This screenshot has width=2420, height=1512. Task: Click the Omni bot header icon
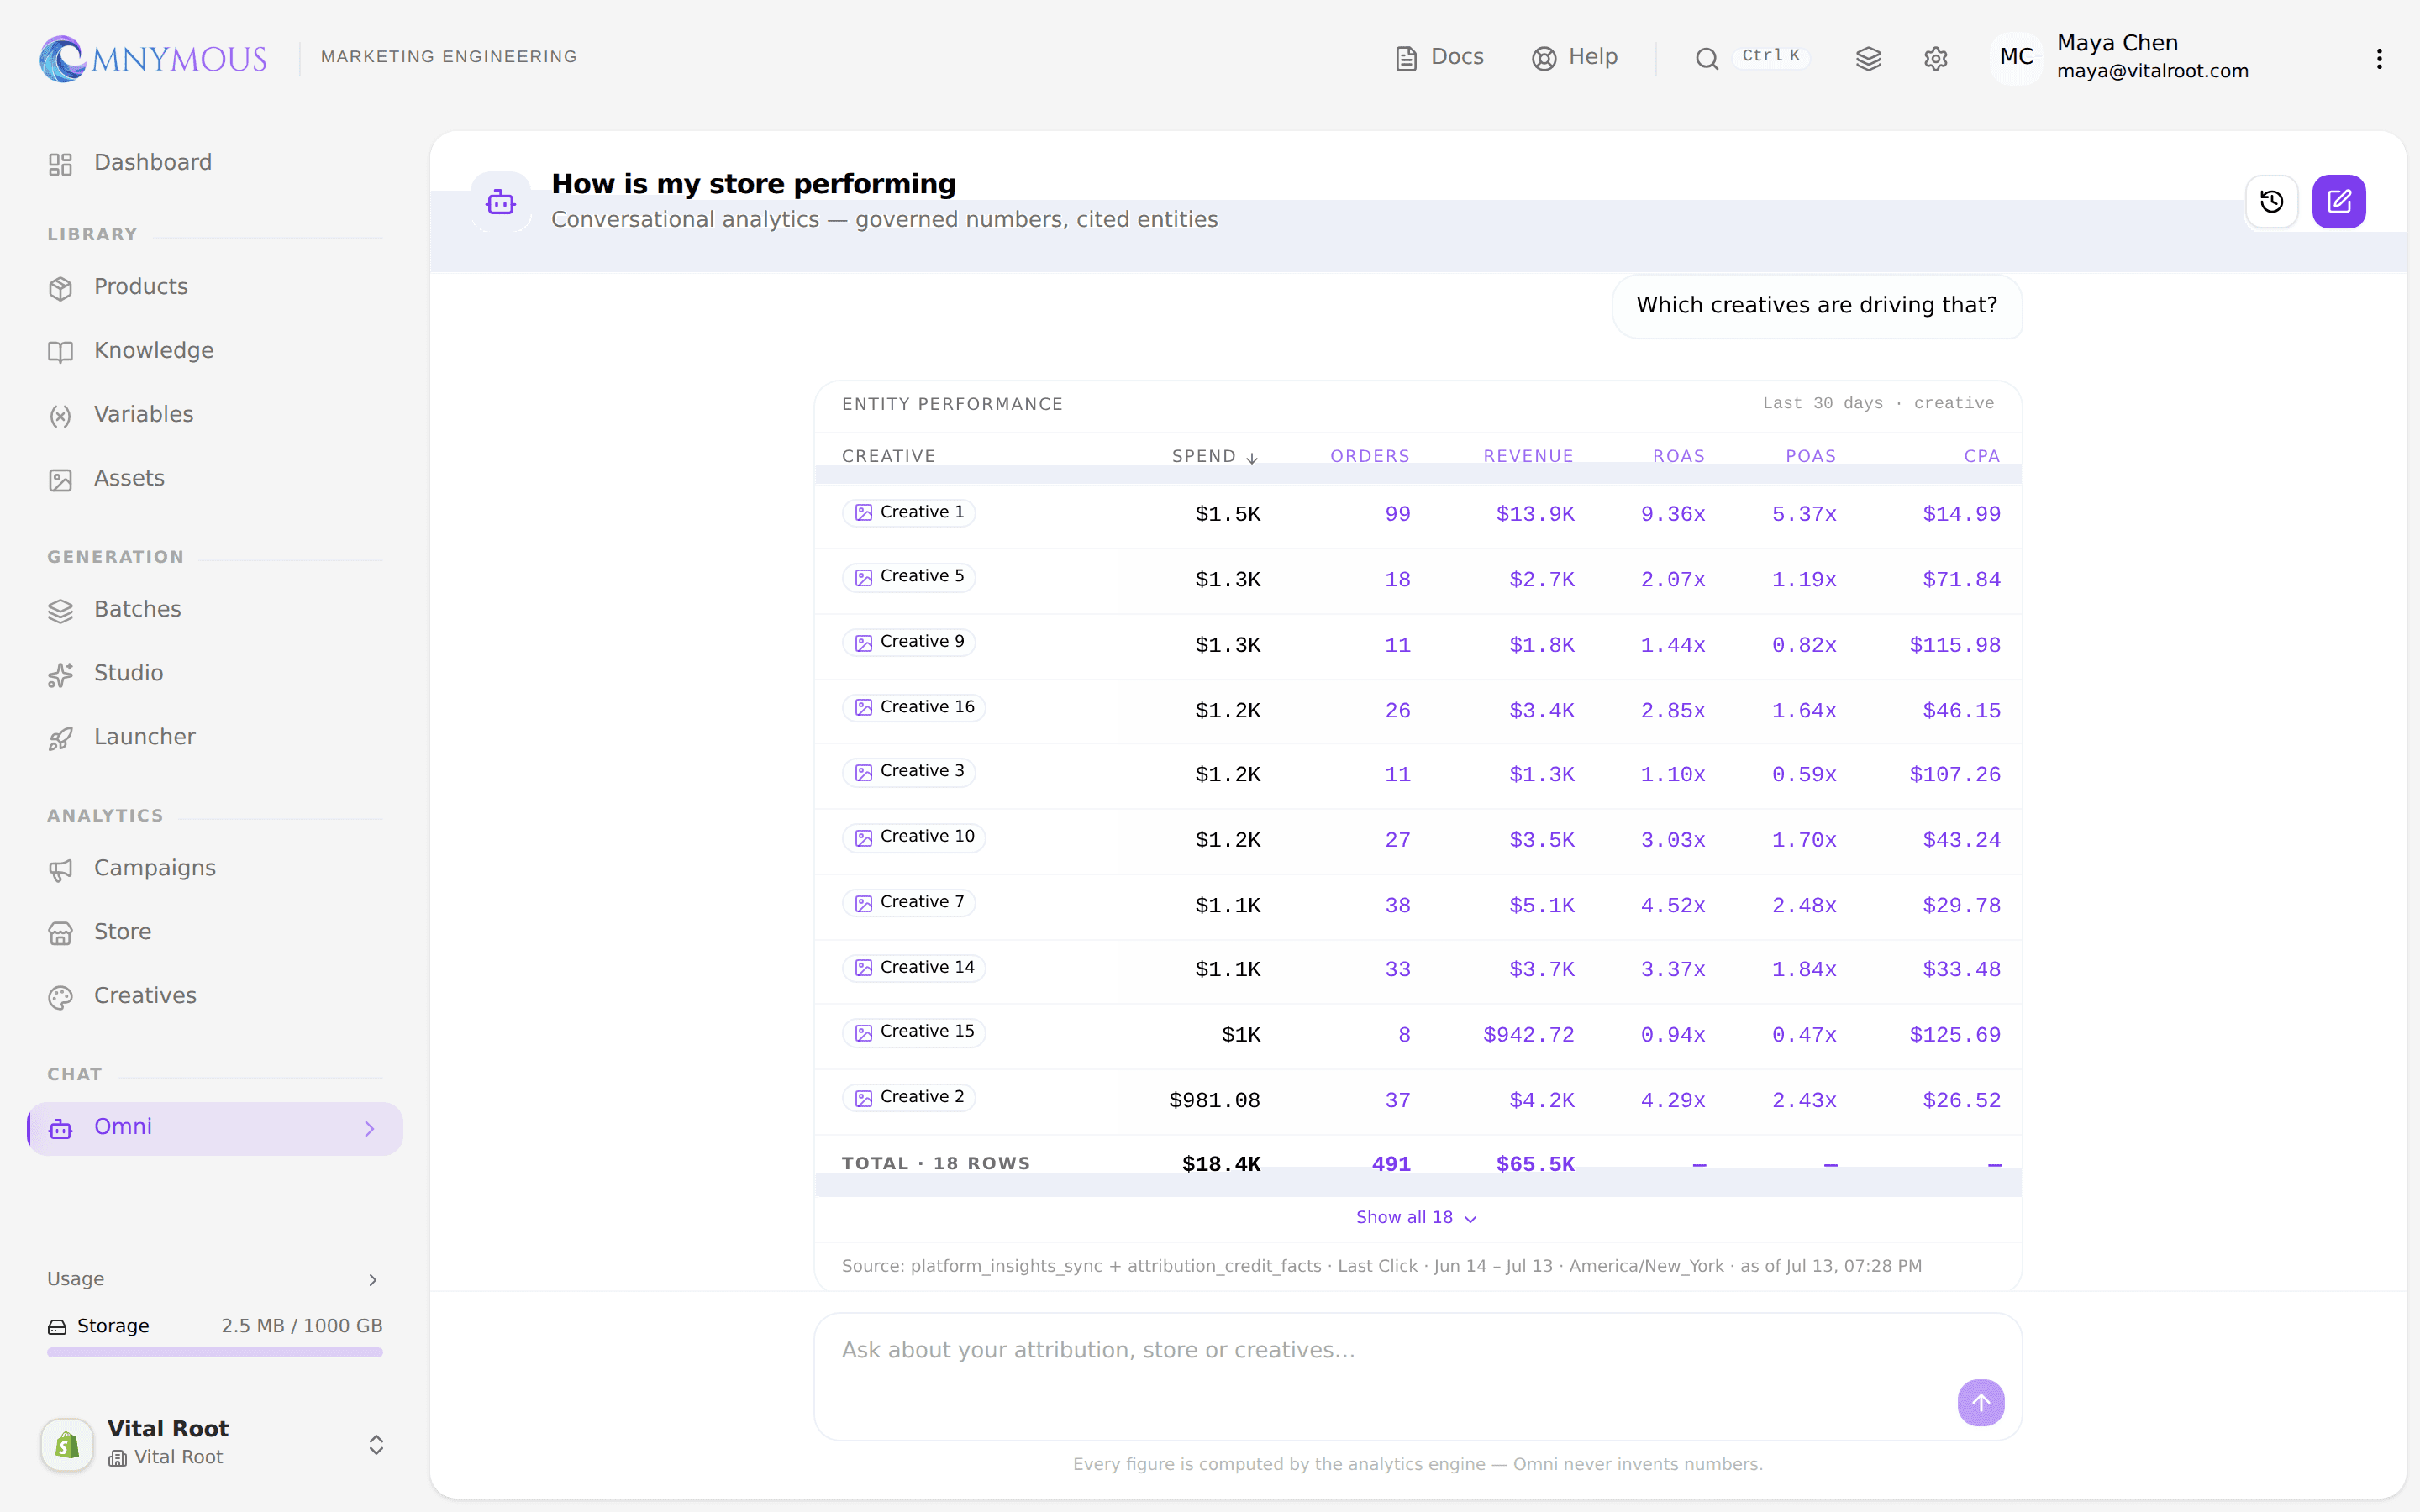[x=500, y=202]
